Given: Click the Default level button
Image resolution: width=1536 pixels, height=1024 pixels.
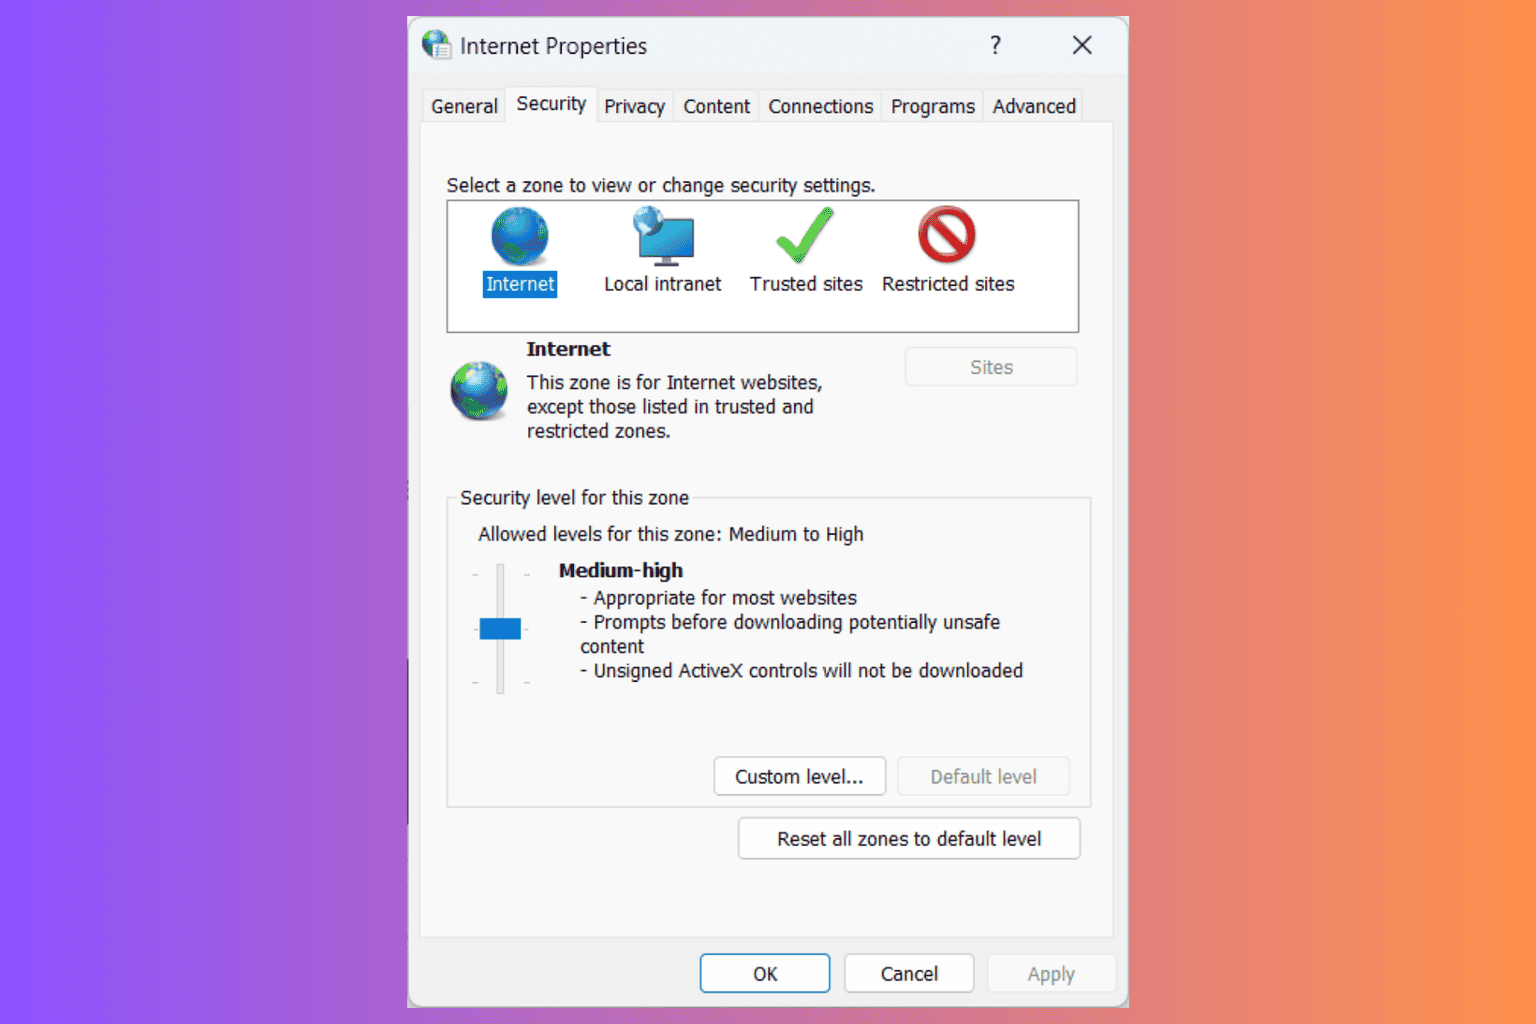Looking at the screenshot, I should click(x=983, y=777).
